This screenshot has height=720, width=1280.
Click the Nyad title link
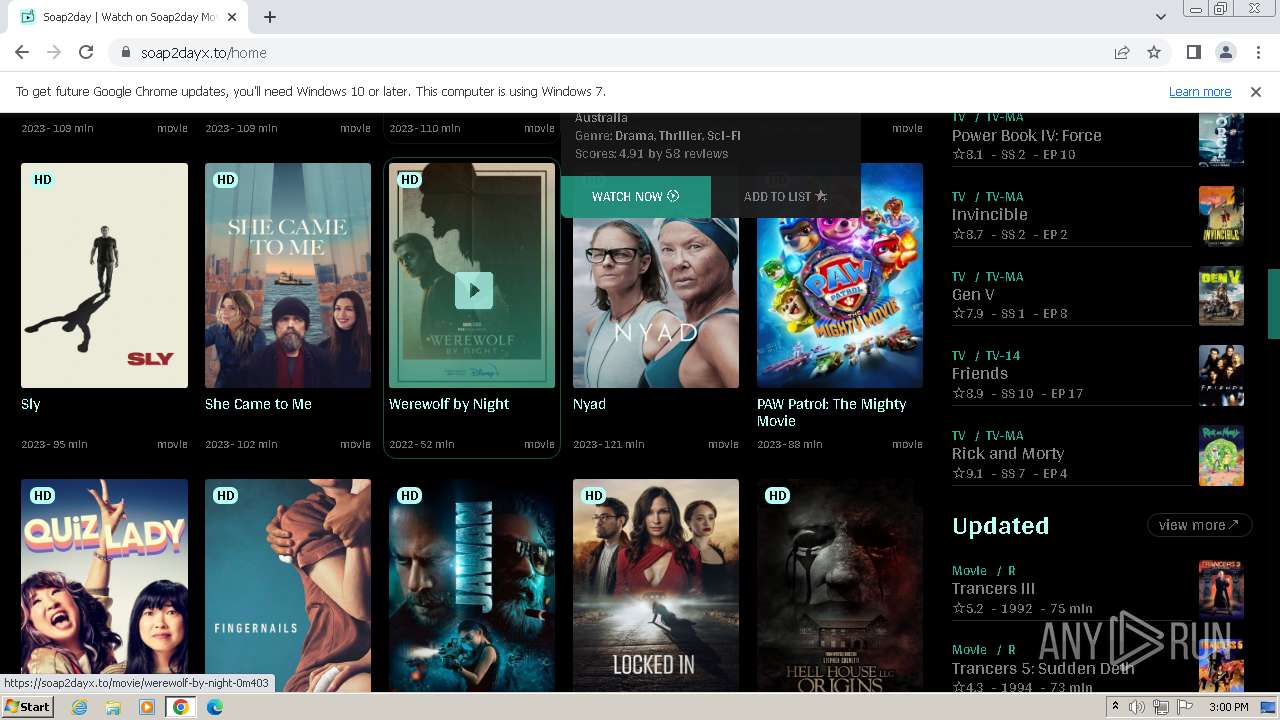coord(589,404)
